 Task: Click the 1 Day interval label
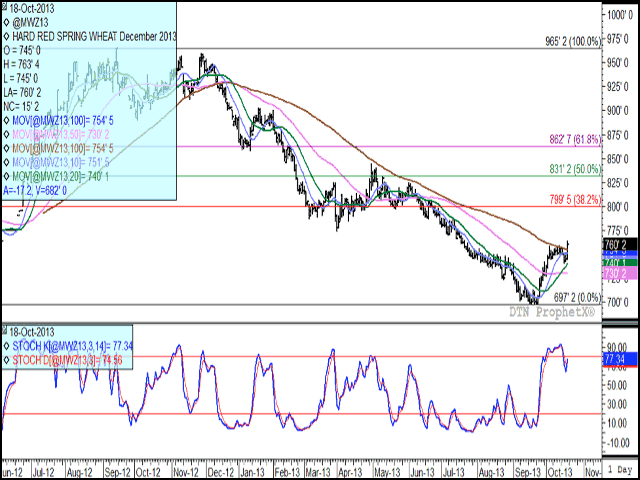[620, 468]
